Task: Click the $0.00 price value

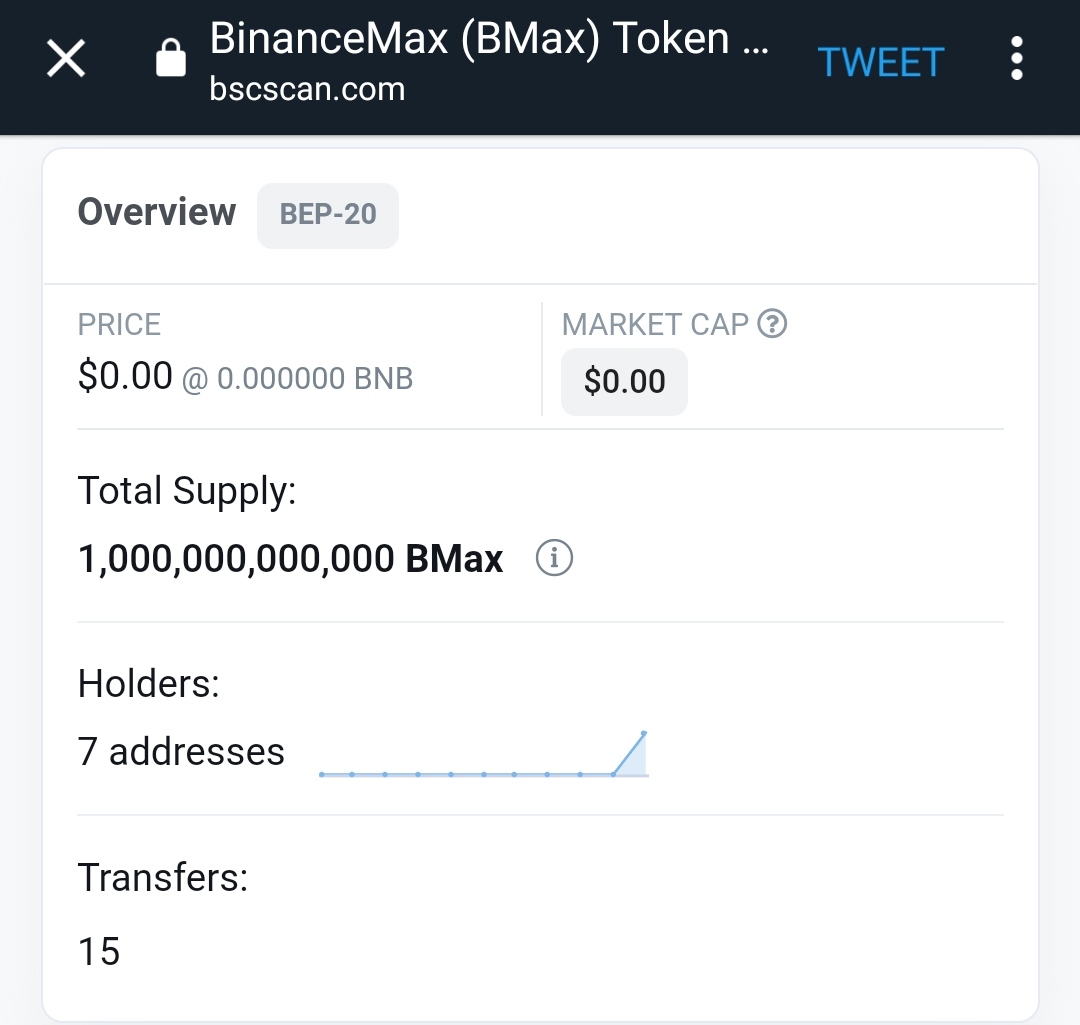Action: pyautogui.click(x=125, y=376)
